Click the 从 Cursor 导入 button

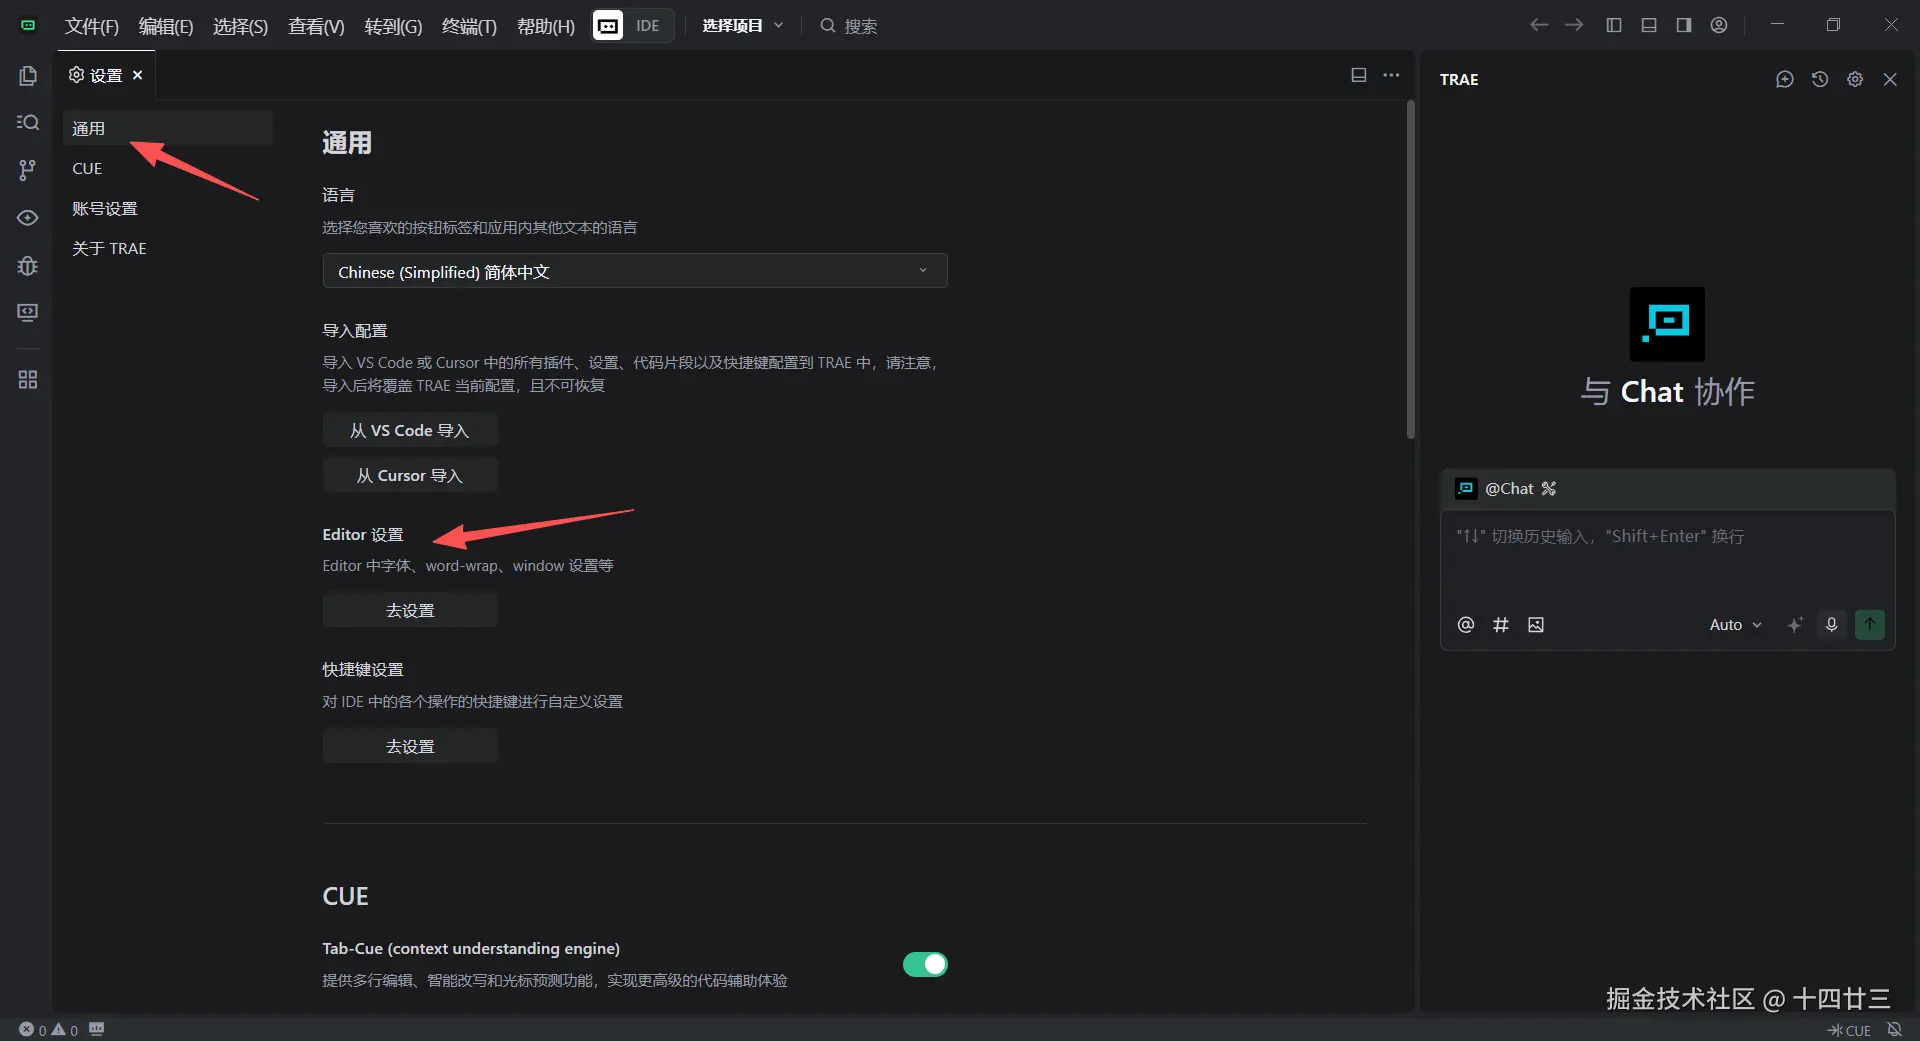410,475
